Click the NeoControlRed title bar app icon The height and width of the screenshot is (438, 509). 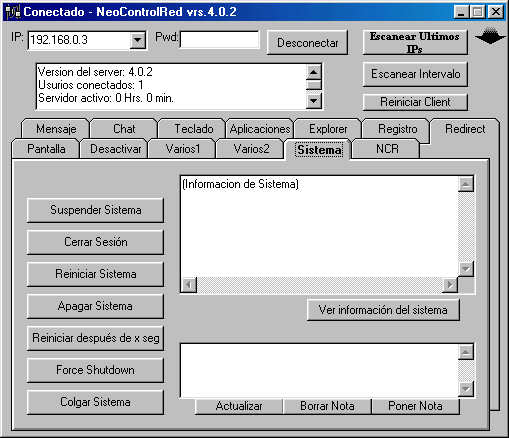click(x=13, y=12)
